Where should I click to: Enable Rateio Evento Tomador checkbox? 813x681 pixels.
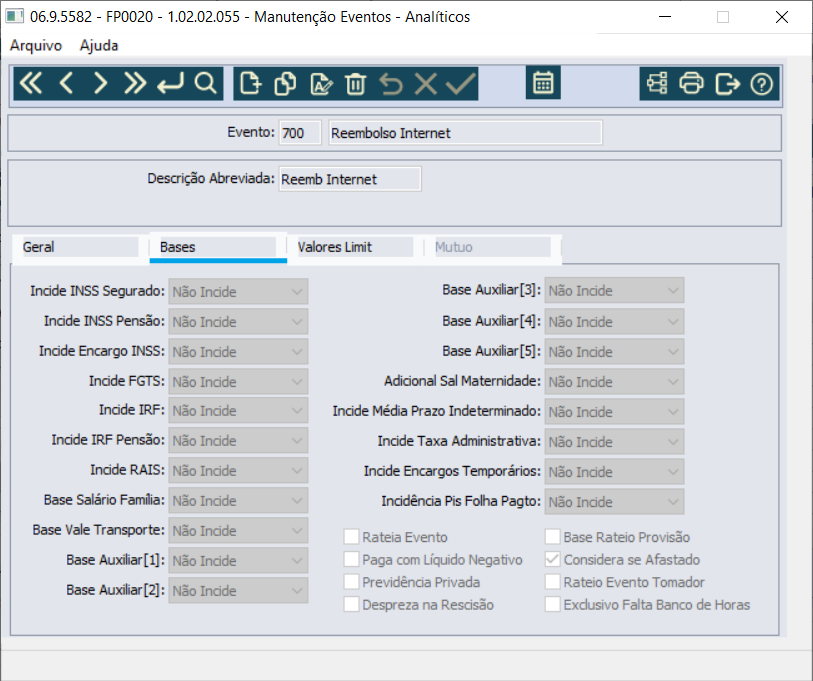pyautogui.click(x=553, y=581)
